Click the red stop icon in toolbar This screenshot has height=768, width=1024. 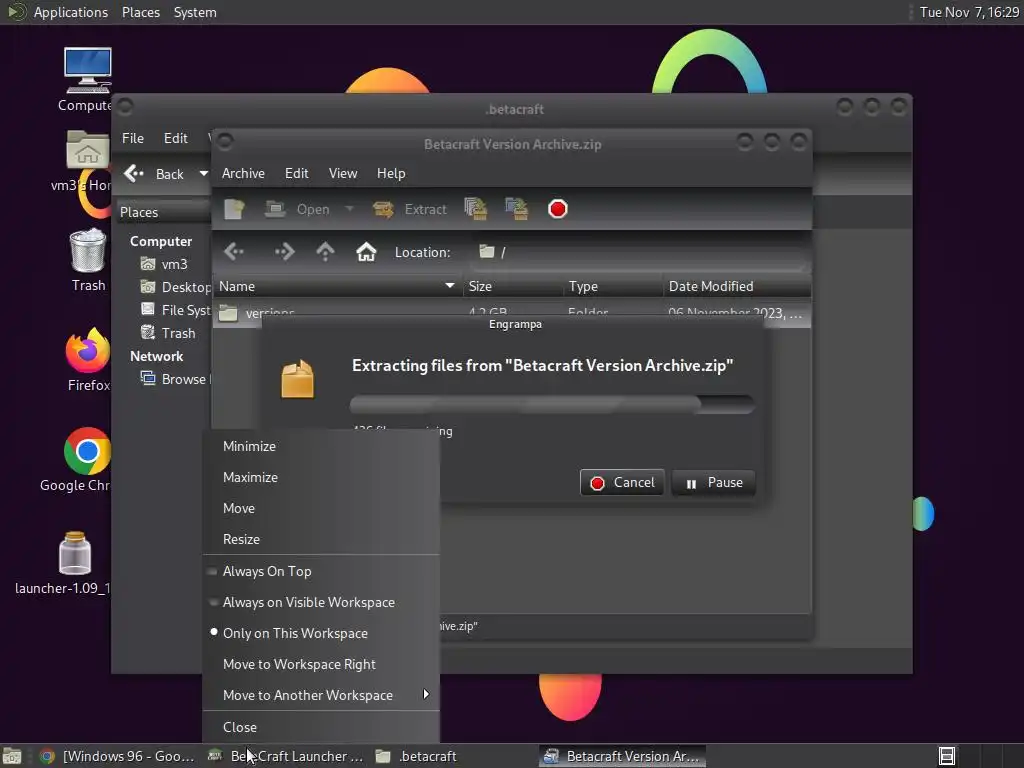[x=558, y=209]
